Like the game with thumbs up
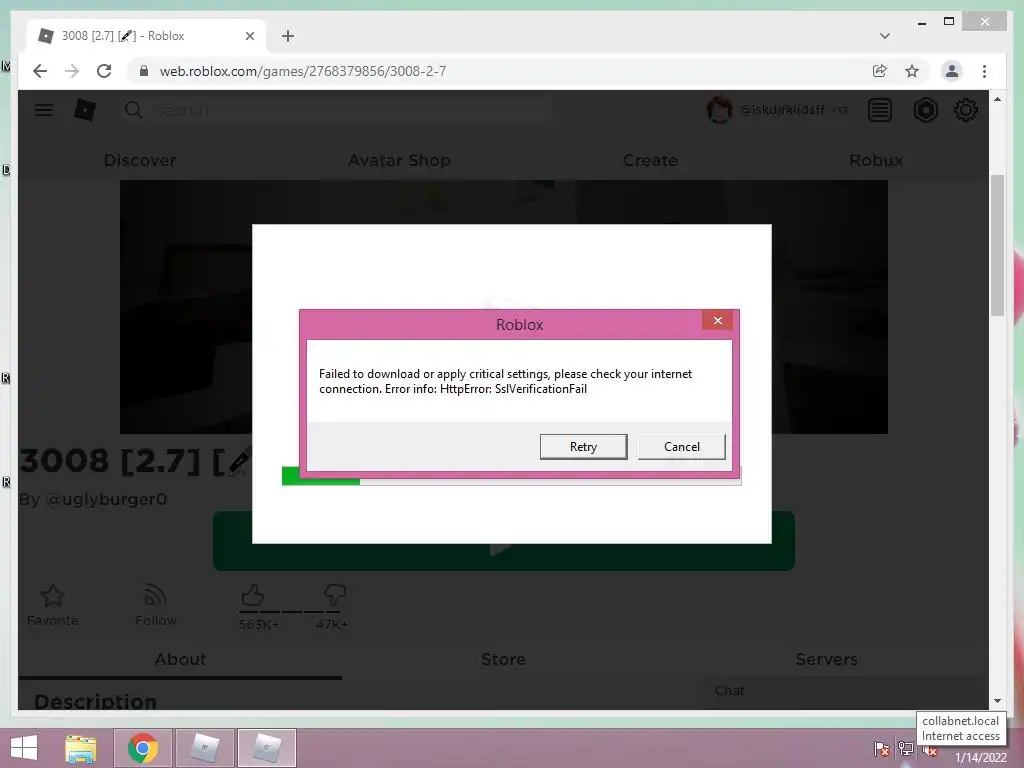1024x768 pixels. pyautogui.click(x=252, y=595)
